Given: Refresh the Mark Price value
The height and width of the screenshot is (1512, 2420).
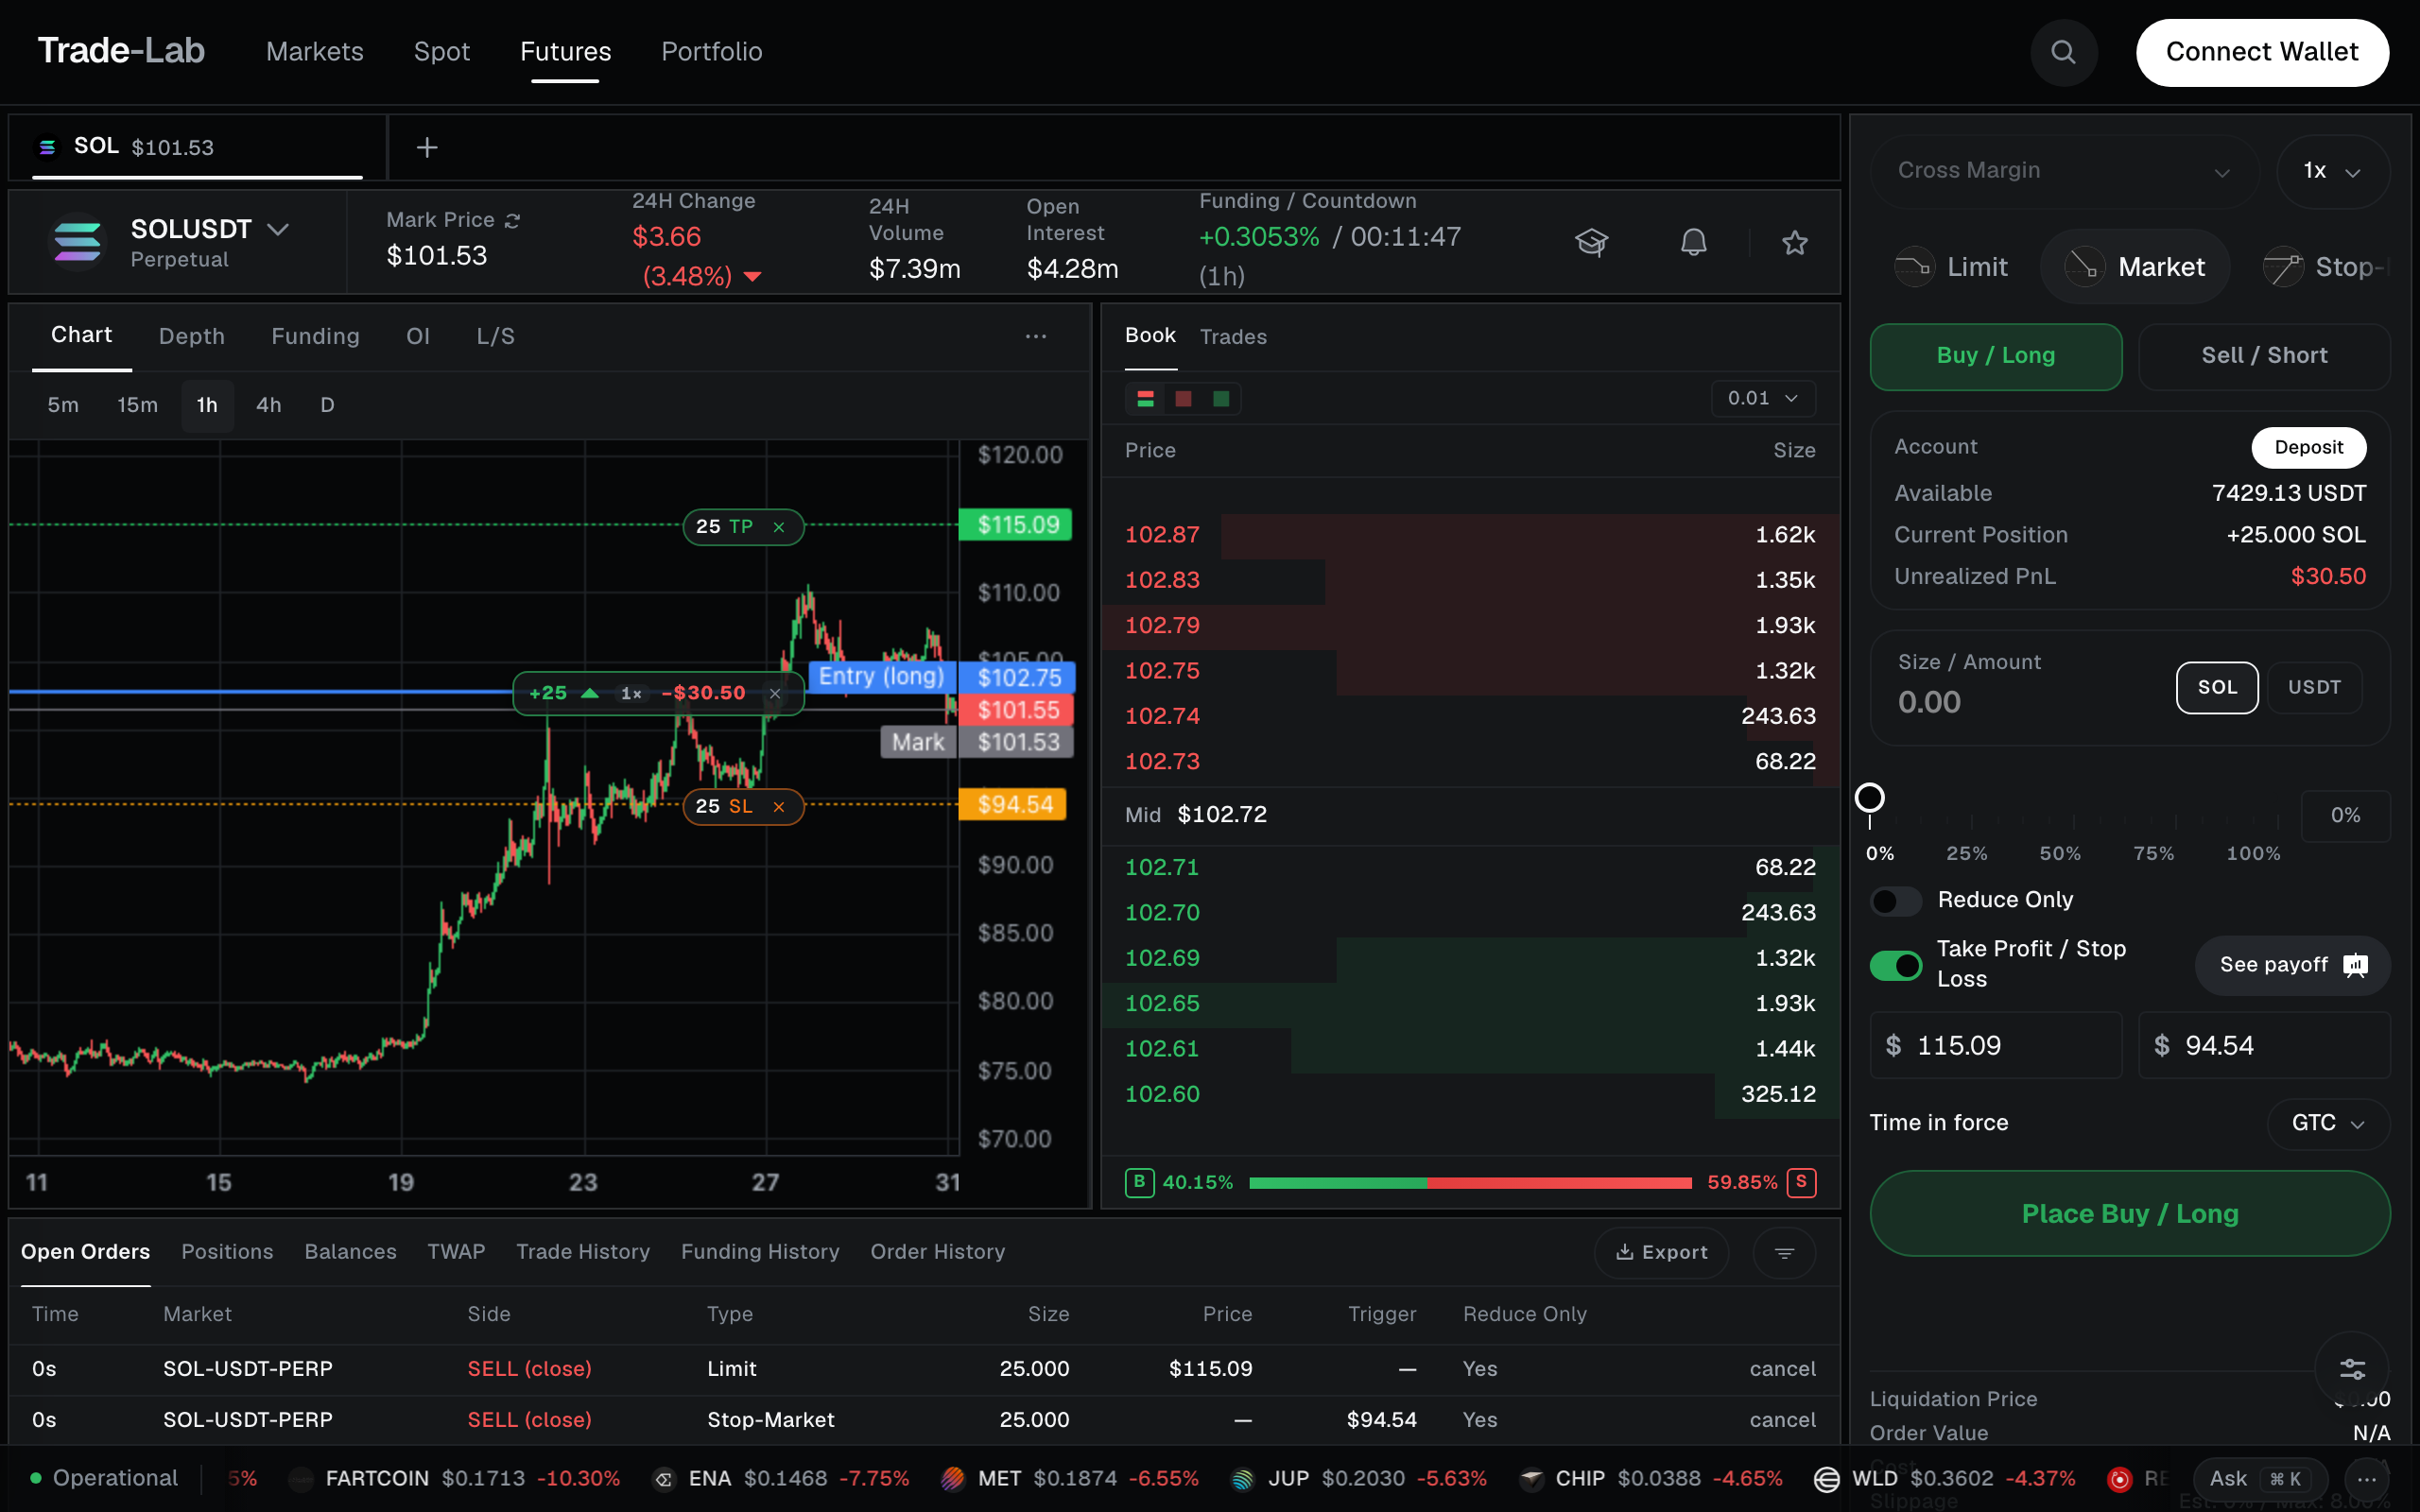Looking at the screenshot, I should (x=512, y=220).
